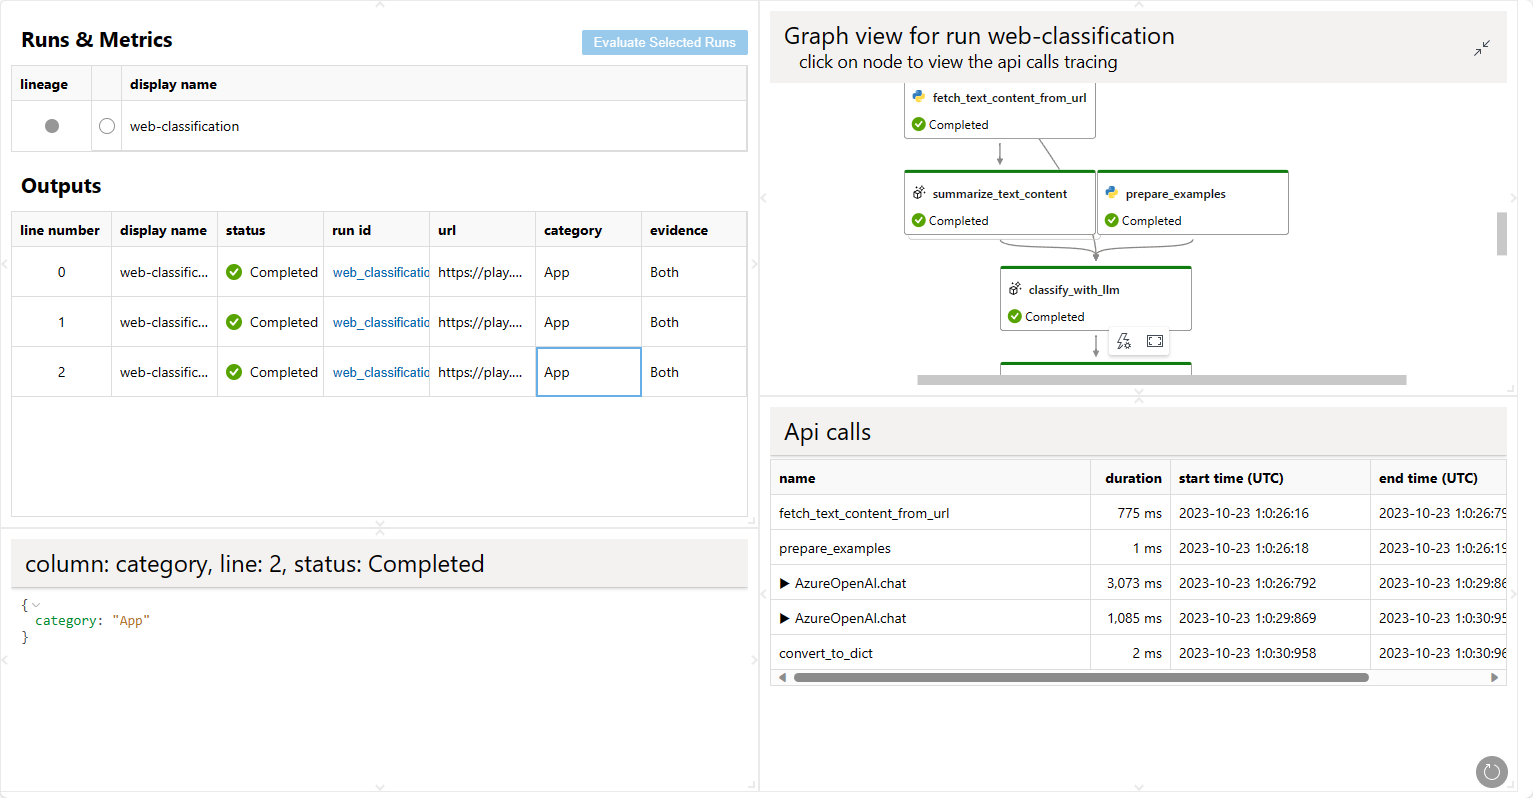Image resolution: width=1533 pixels, height=798 pixels.
Task: Click the category column header in Outputs
Action: click(573, 230)
